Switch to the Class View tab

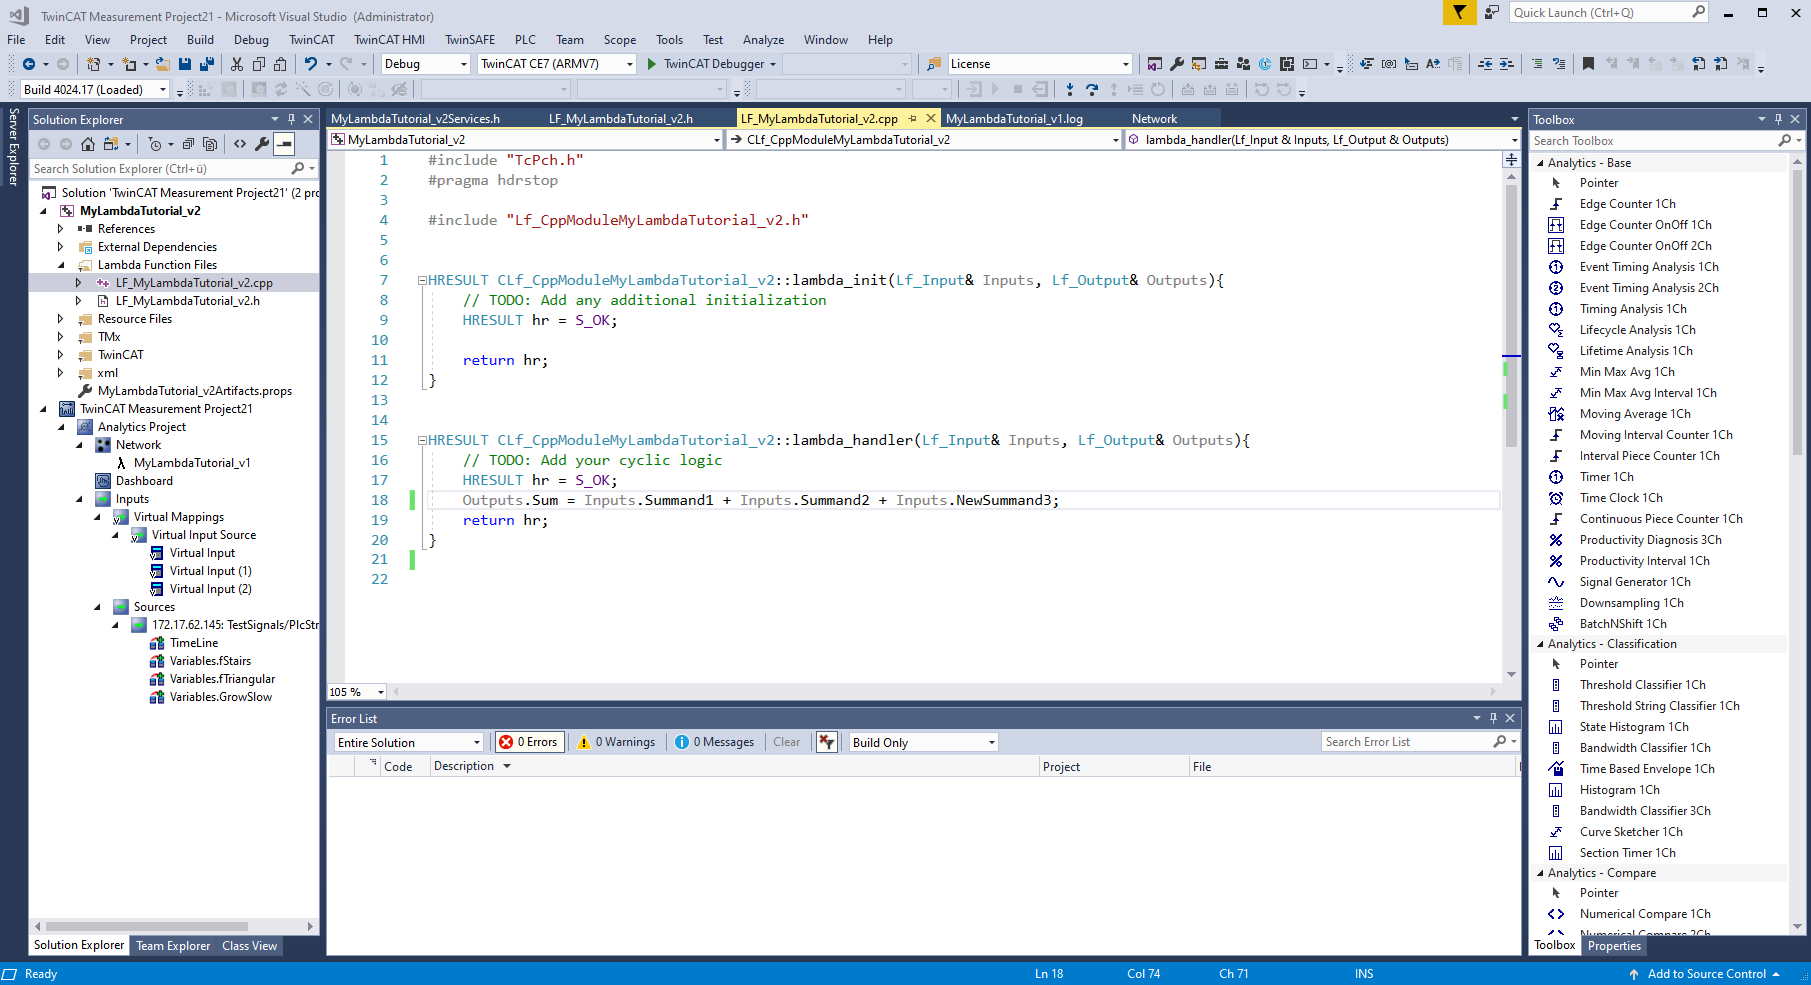[x=249, y=946]
